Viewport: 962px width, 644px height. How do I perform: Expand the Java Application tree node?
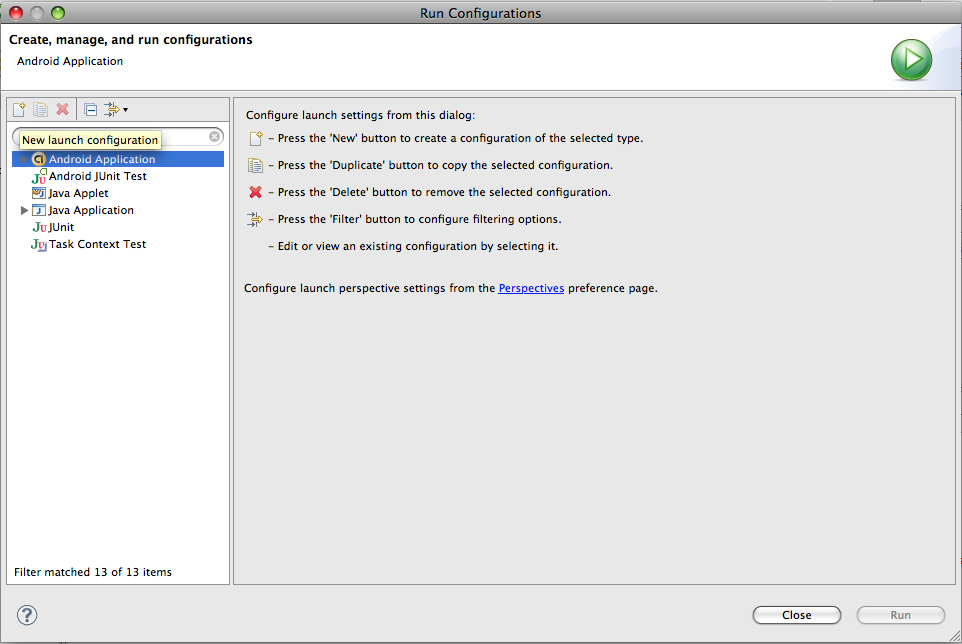click(x=24, y=210)
